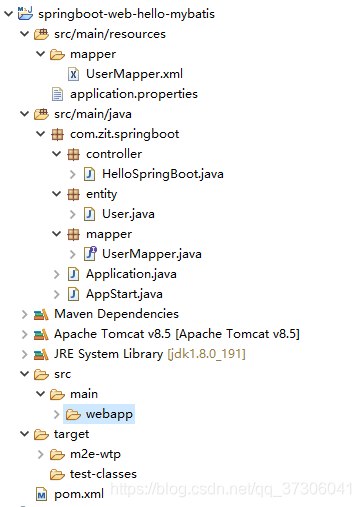Click the UserMapper.java interface icon
The image size is (361, 507).
[90, 254]
